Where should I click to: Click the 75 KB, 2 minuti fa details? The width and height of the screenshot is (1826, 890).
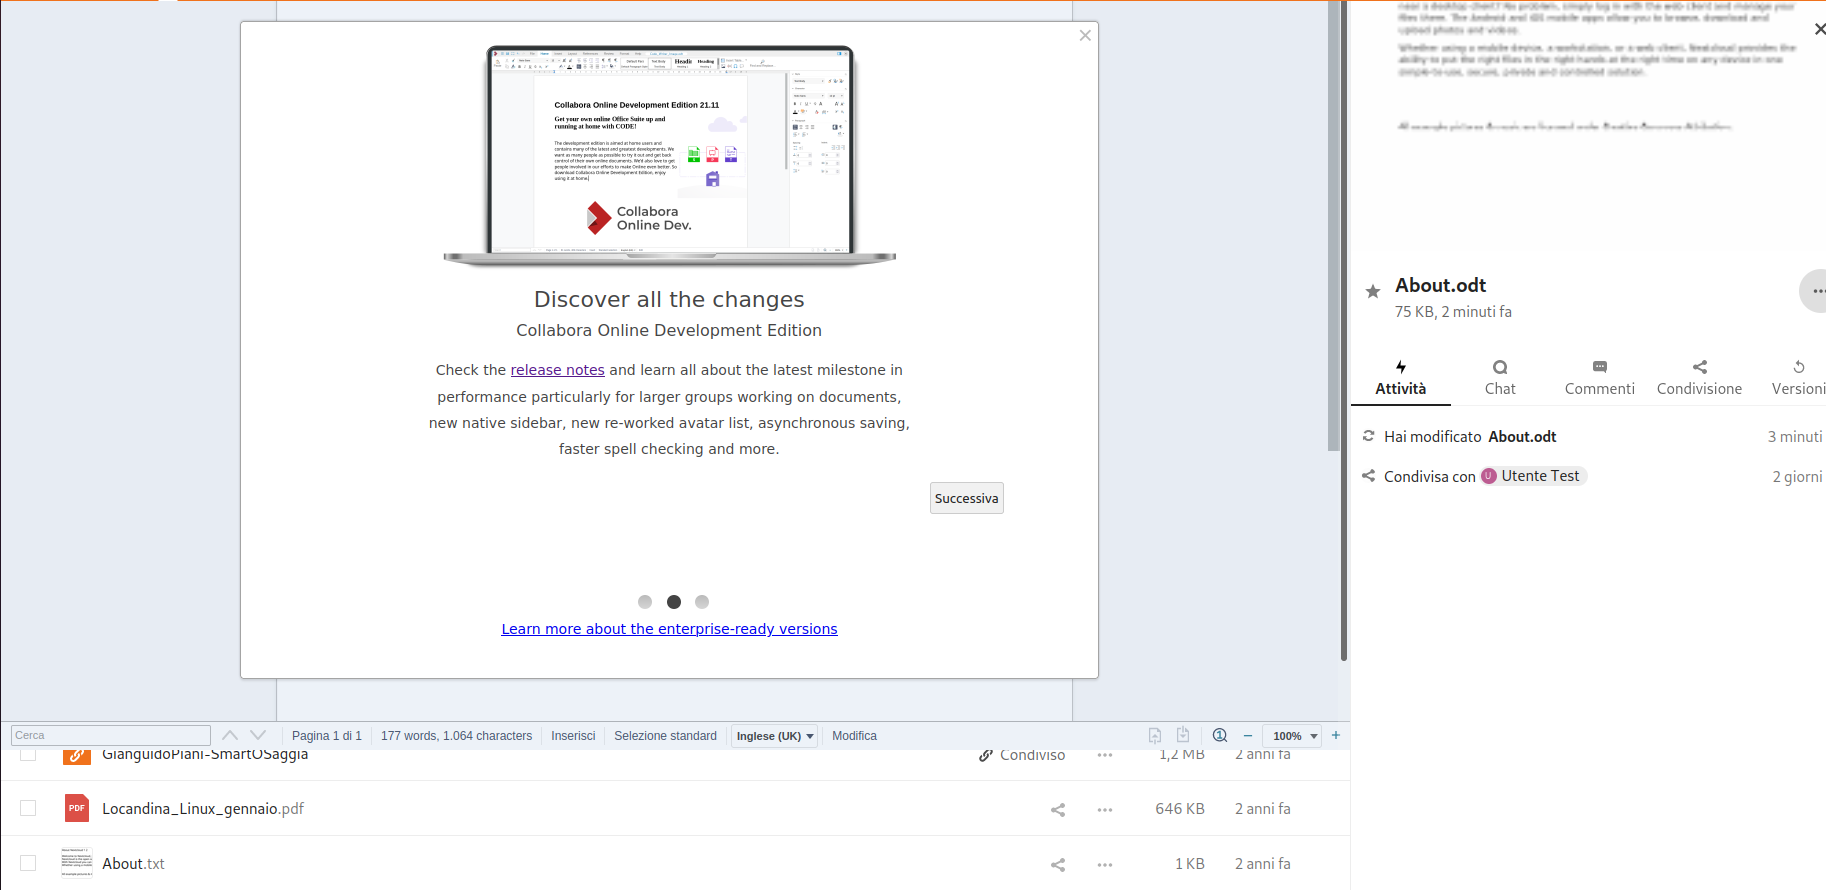pyautogui.click(x=1453, y=312)
